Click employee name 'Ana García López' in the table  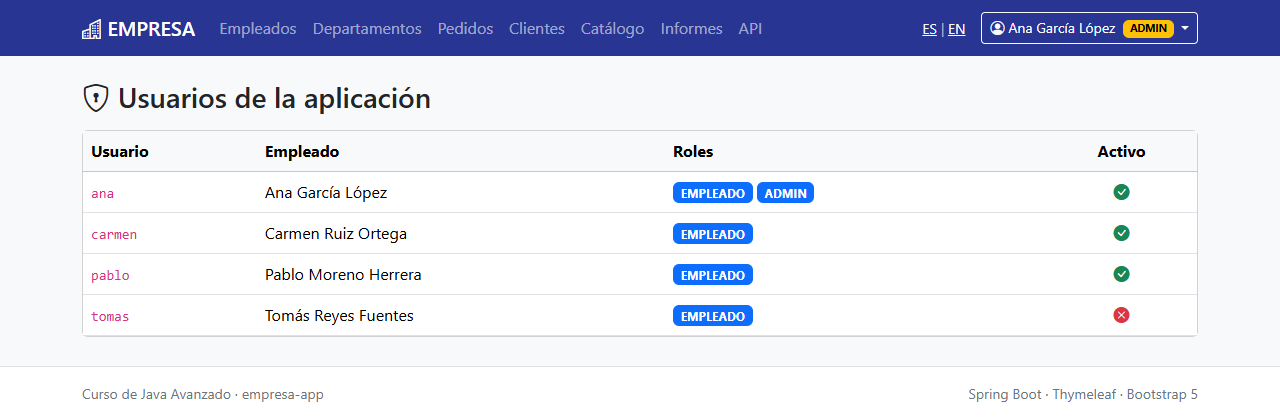pyautogui.click(x=326, y=193)
